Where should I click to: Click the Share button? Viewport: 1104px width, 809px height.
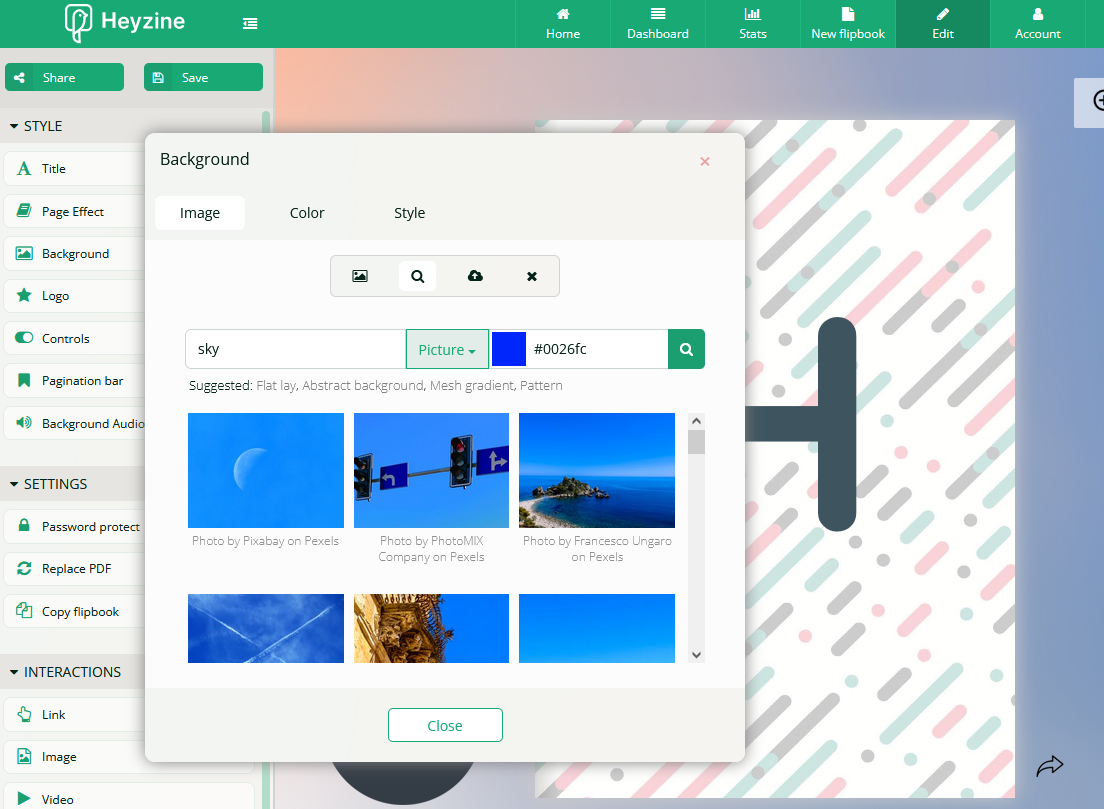tap(65, 77)
